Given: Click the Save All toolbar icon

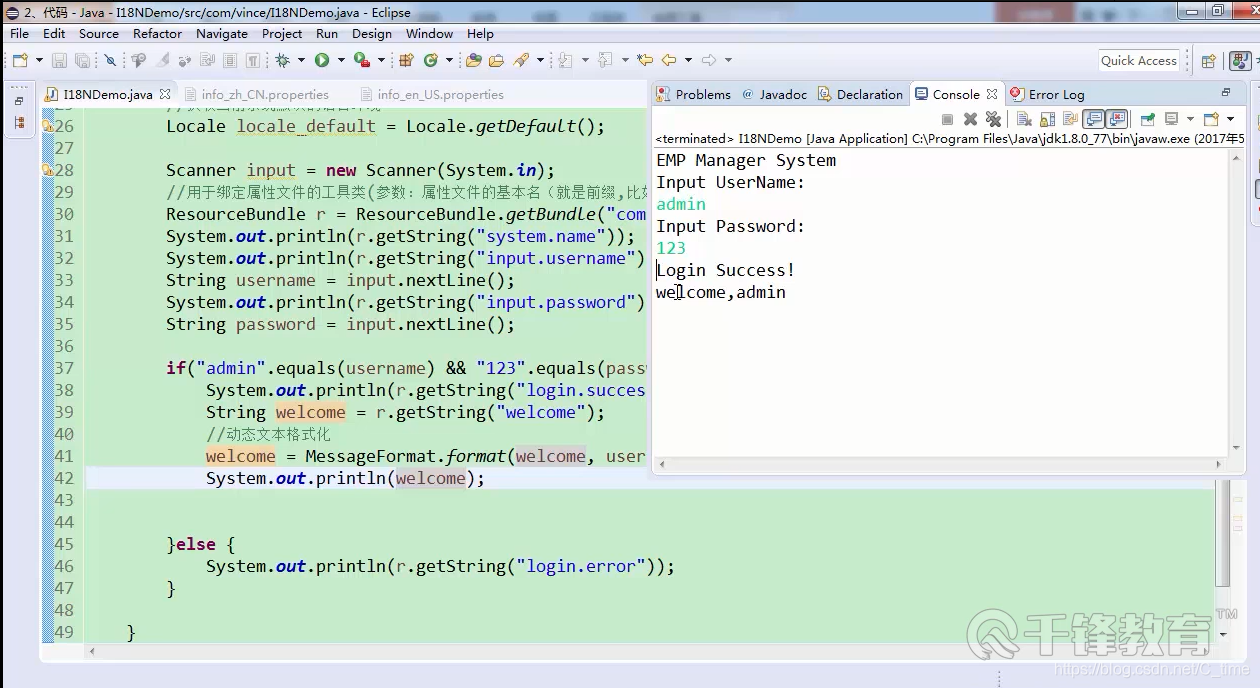Looking at the screenshot, I should tap(82, 60).
